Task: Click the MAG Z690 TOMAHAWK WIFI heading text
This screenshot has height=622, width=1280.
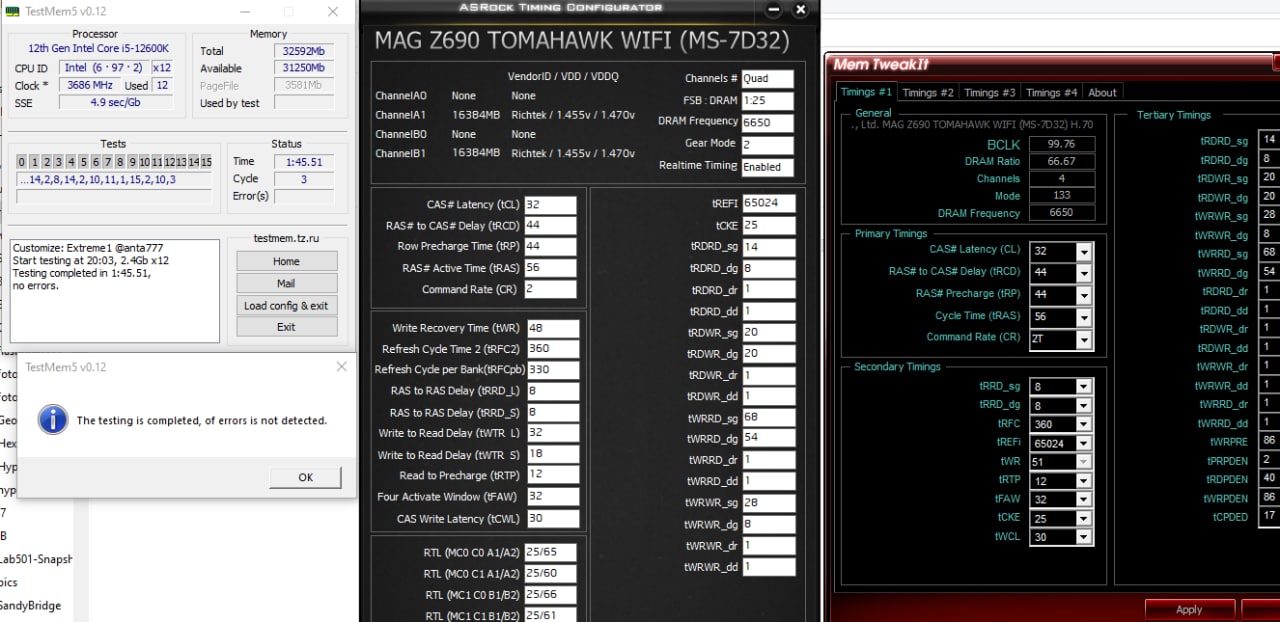Action: [x=581, y=41]
